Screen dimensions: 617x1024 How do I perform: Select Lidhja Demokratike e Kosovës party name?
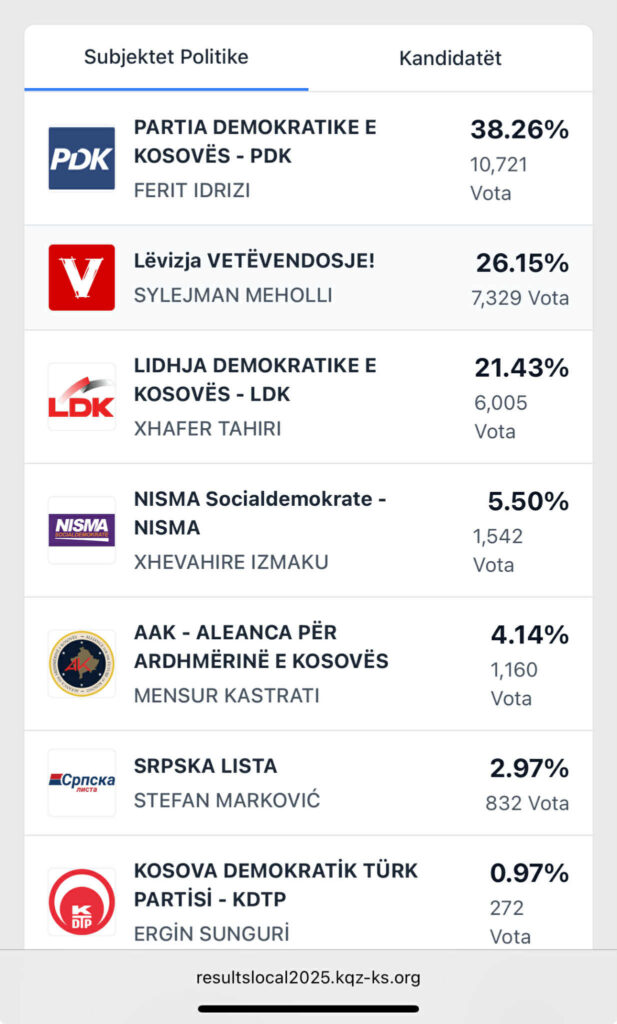point(255,380)
